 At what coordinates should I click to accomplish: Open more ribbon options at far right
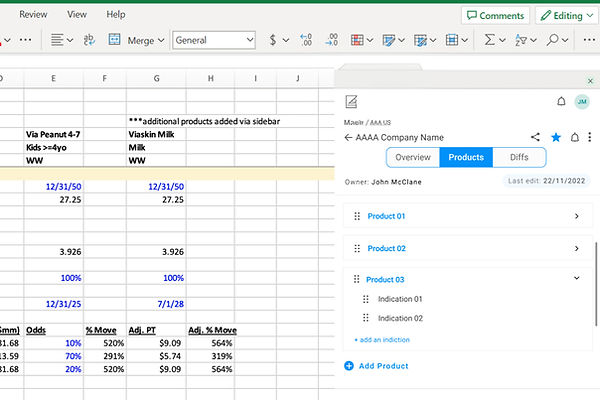point(589,40)
